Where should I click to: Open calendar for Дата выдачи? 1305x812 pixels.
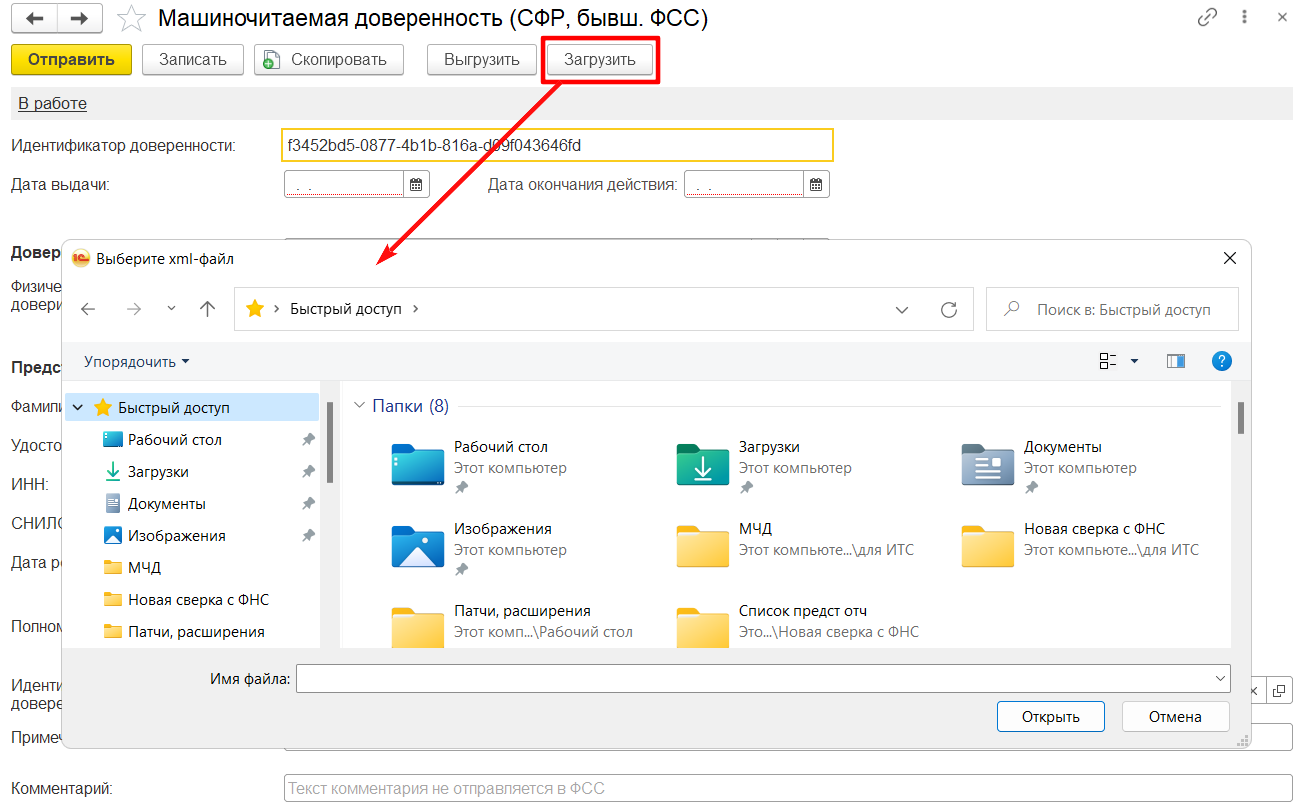click(x=416, y=184)
